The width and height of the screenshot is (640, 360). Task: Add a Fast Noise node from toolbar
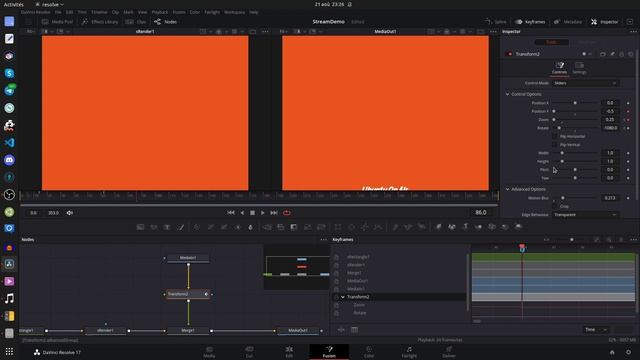(x=154, y=227)
